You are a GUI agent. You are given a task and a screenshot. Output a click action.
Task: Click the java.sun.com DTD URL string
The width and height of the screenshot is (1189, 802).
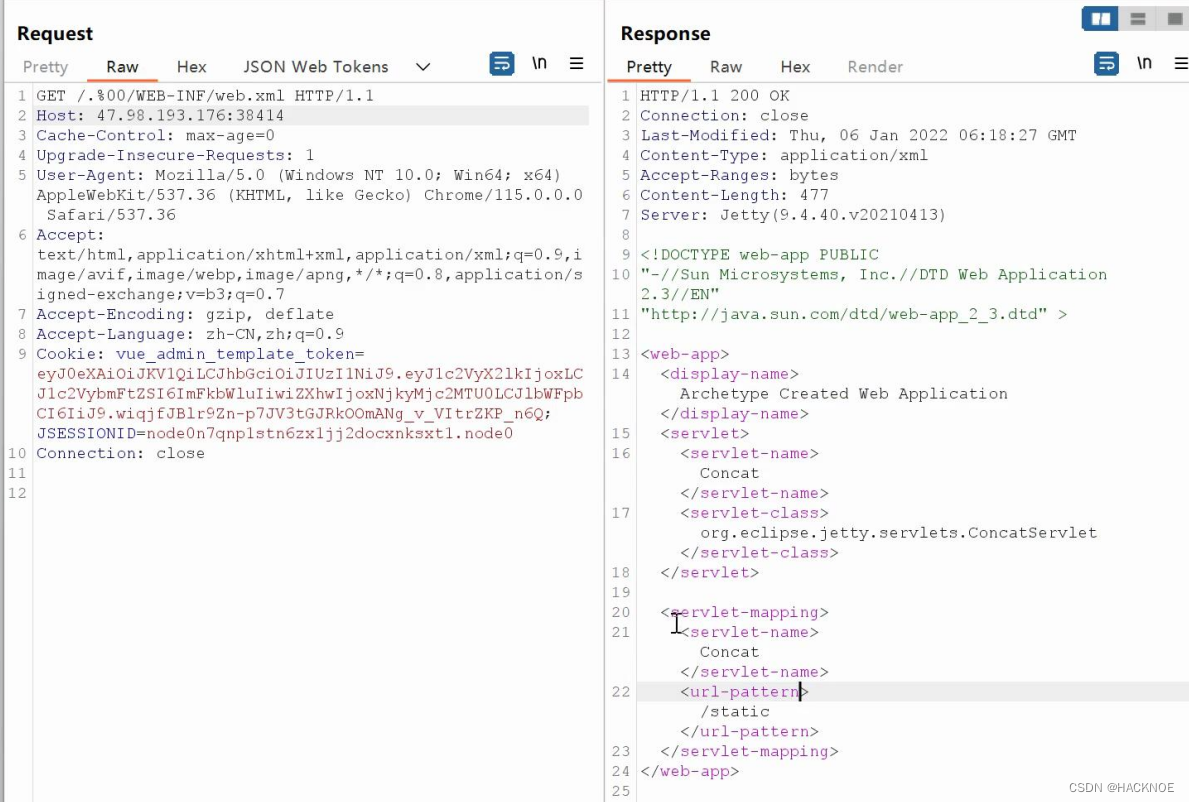coord(844,314)
